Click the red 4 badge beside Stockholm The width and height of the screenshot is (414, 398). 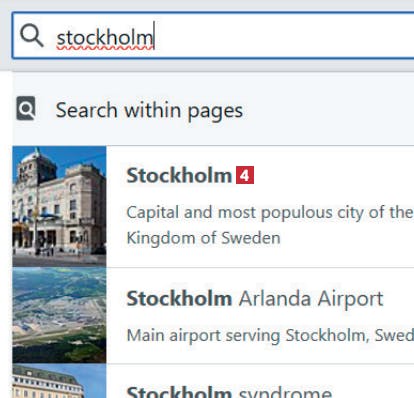pos(245,175)
